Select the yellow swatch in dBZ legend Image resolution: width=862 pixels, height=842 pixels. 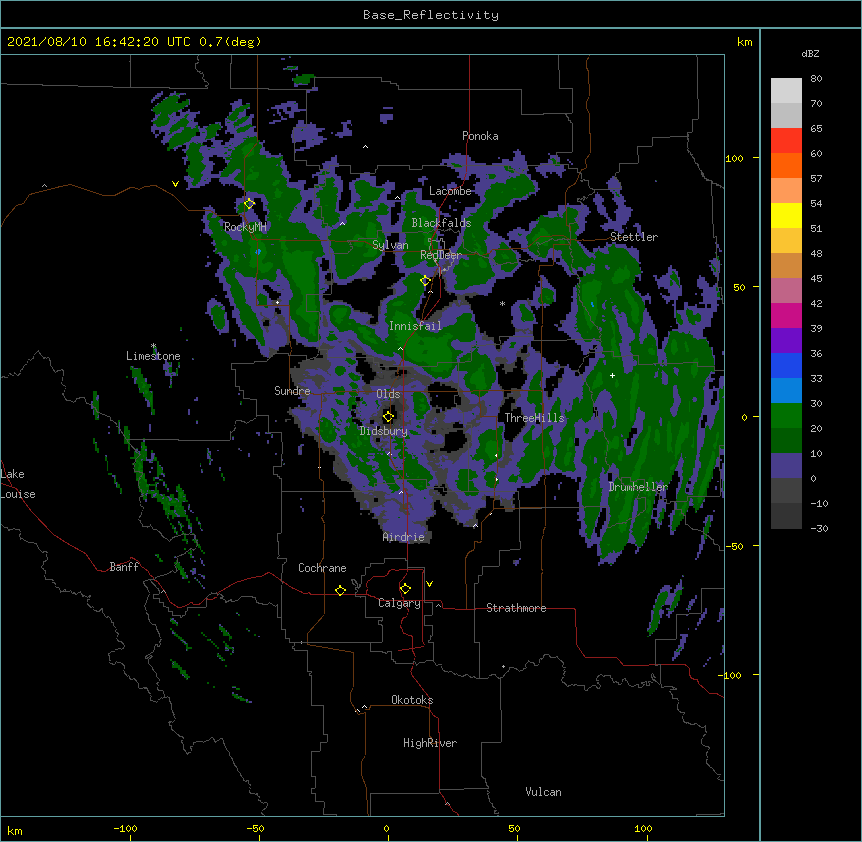[786, 216]
